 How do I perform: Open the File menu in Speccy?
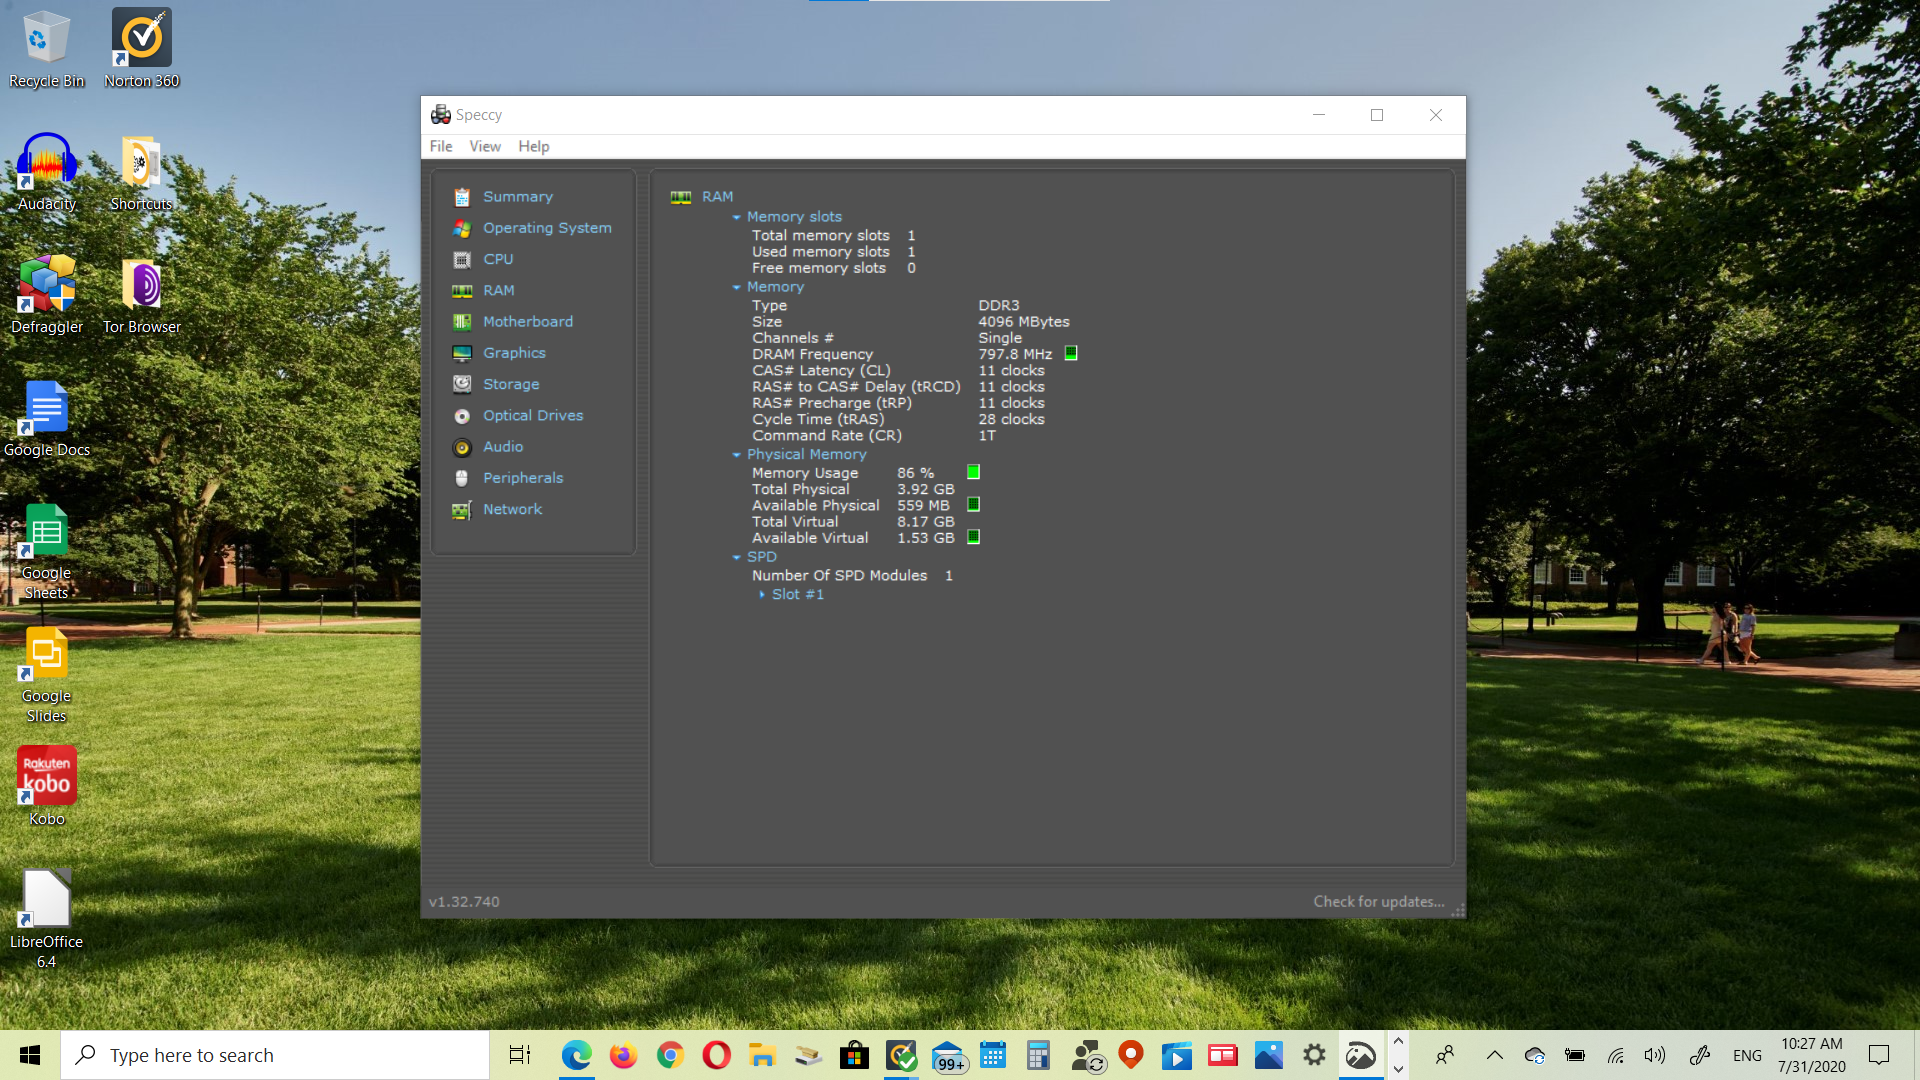pos(441,146)
